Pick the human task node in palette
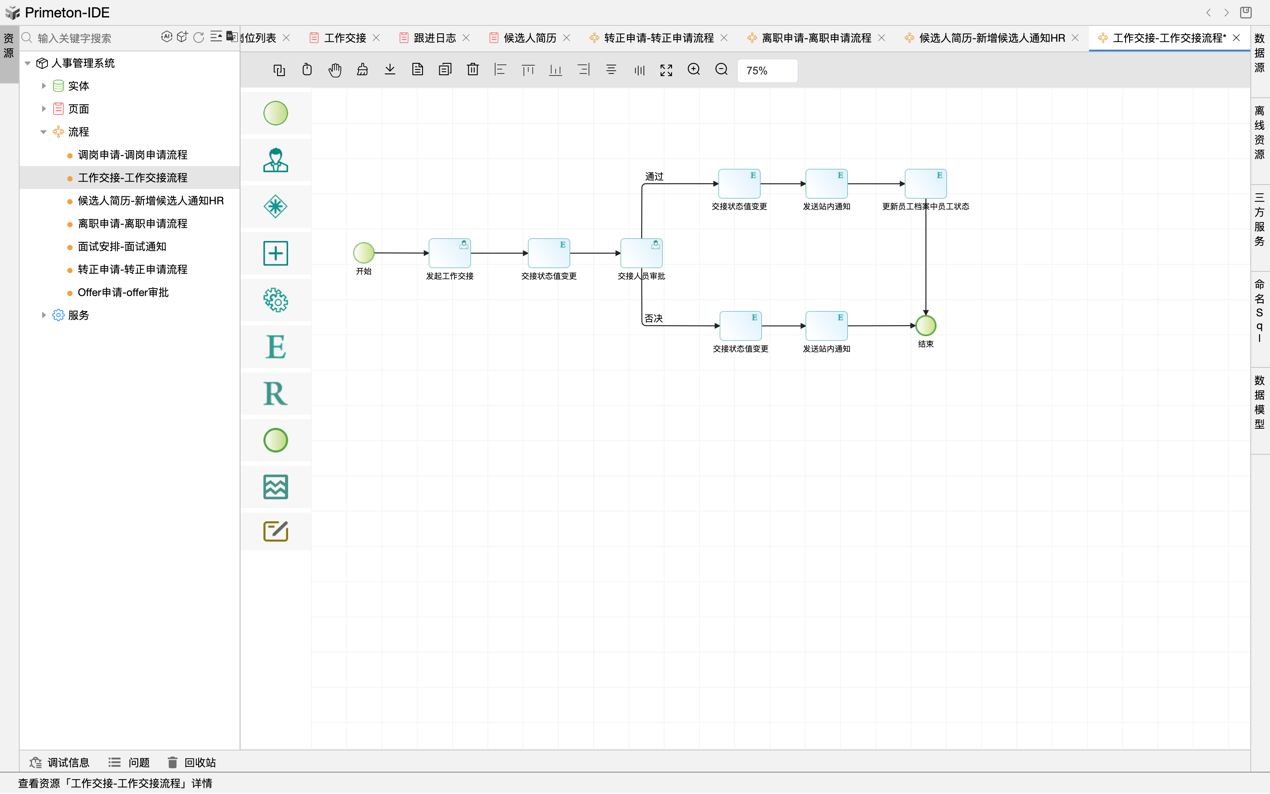1270x794 pixels. [x=276, y=160]
